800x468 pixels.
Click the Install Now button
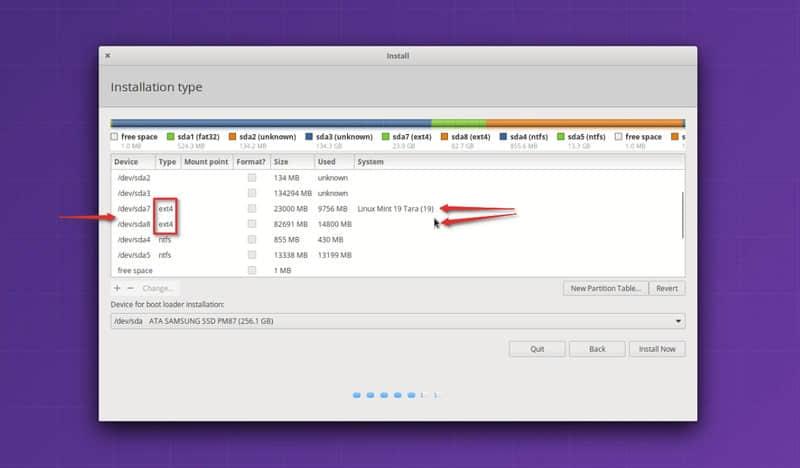[x=657, y=349]
